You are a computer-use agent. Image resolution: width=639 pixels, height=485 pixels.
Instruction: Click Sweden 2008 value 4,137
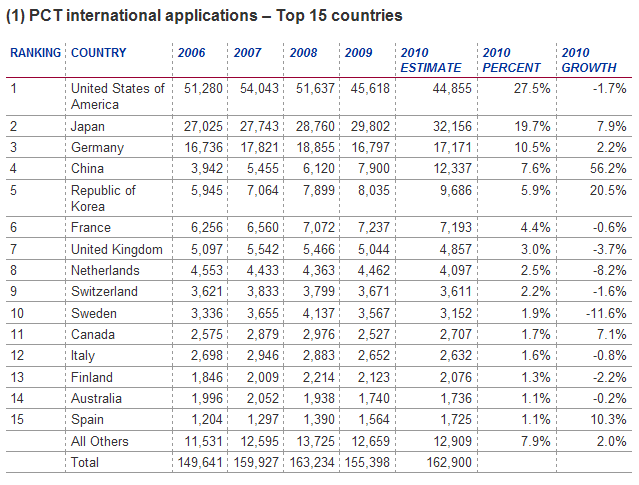click(319, 313)
